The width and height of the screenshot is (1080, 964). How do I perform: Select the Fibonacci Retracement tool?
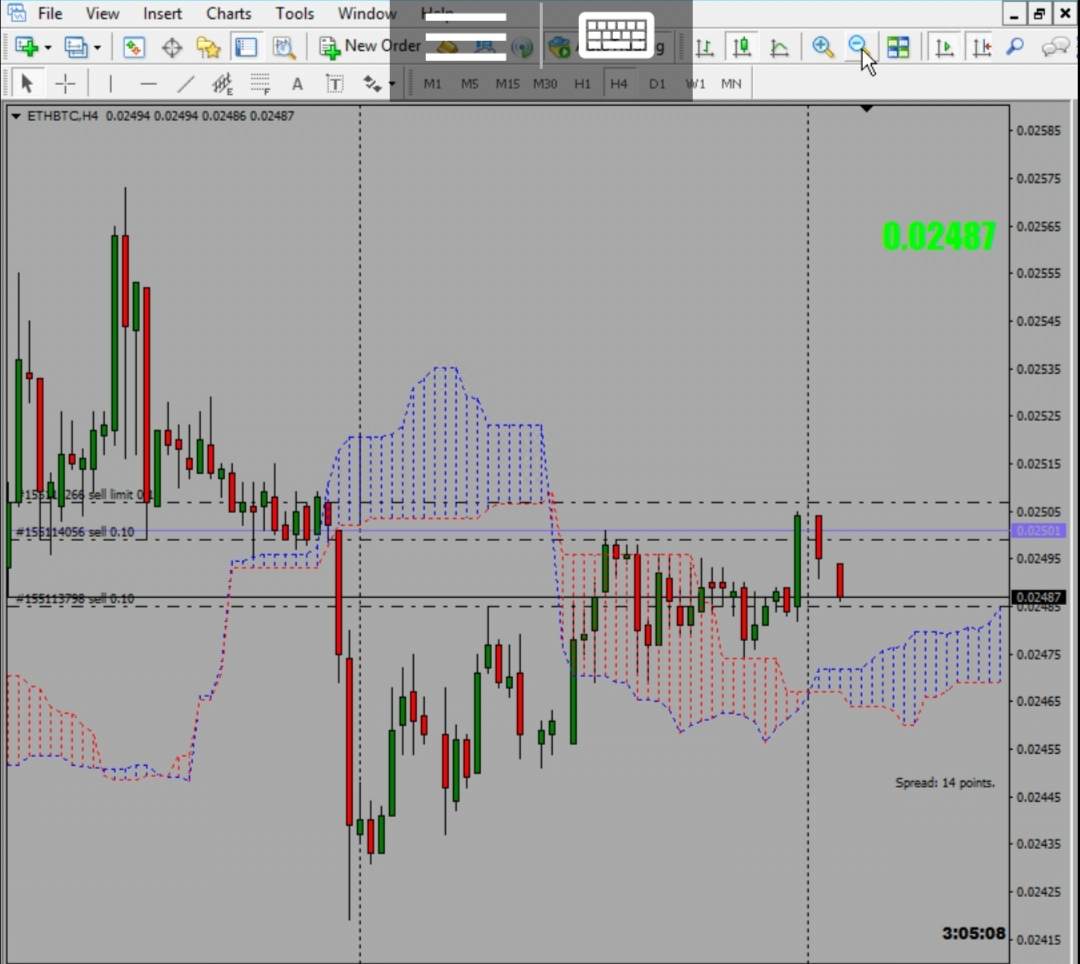(260, 84)
